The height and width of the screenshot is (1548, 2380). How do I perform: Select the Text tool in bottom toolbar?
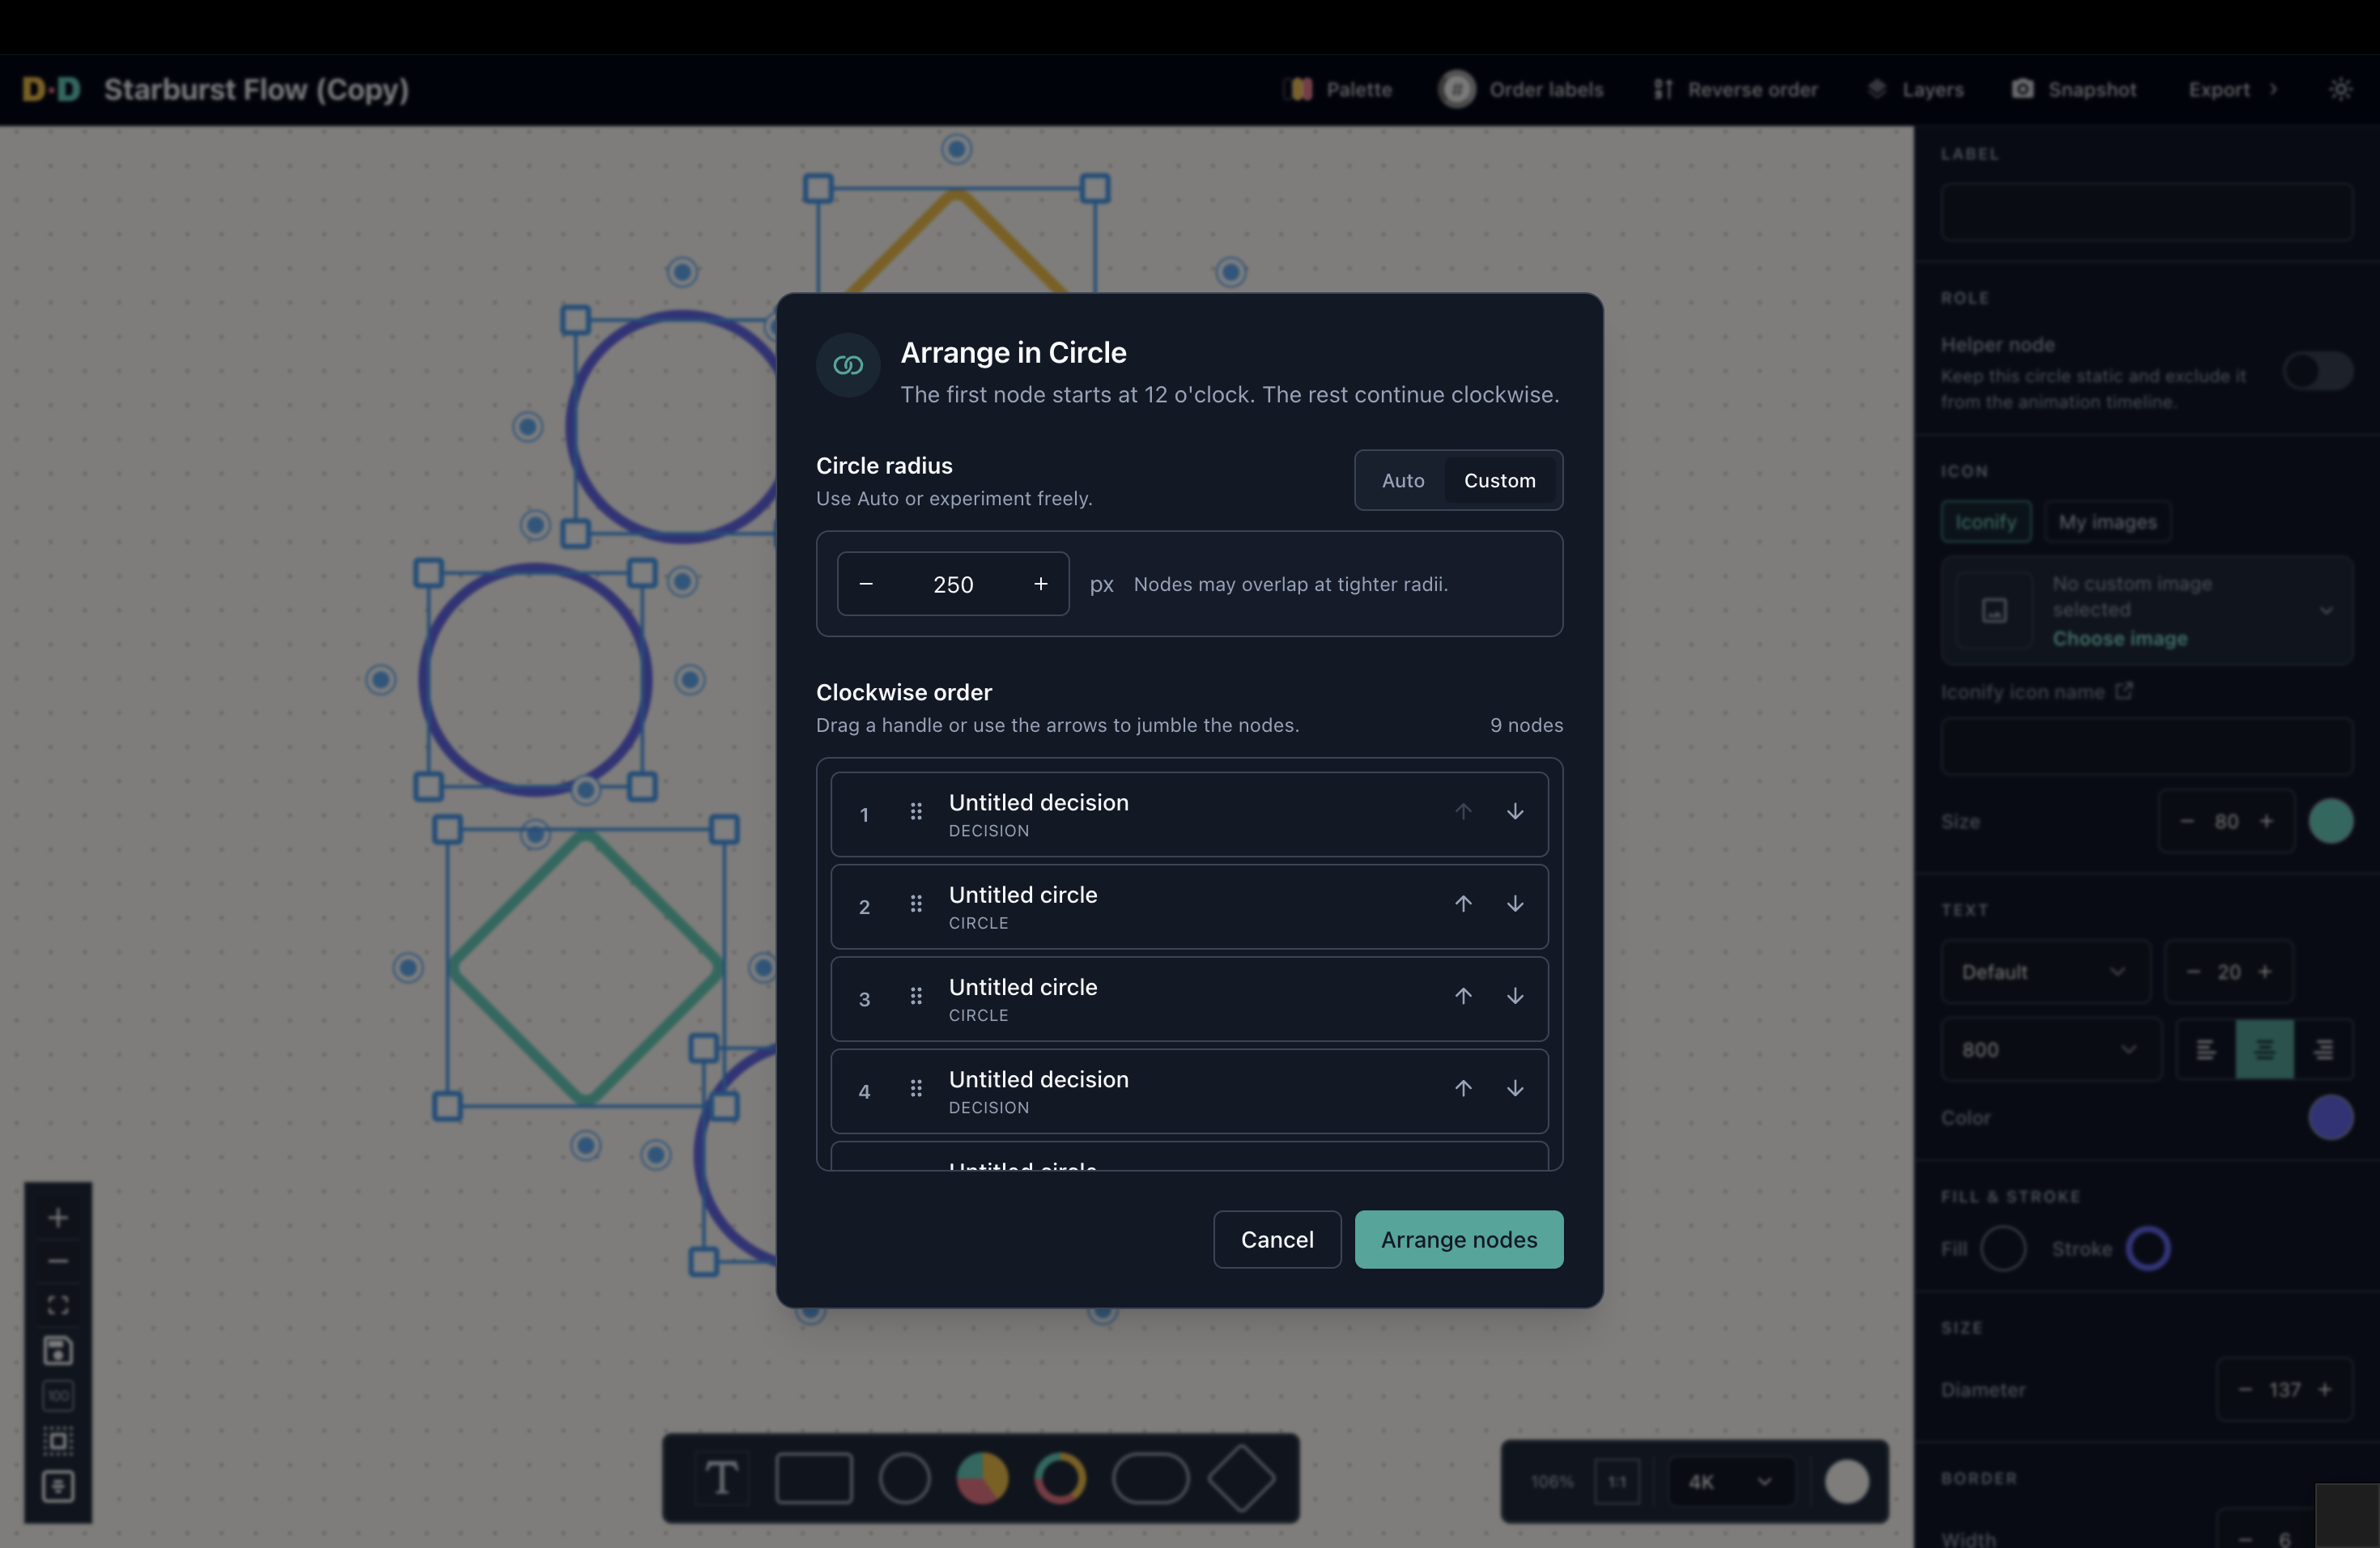click(x=721, y=1478)
